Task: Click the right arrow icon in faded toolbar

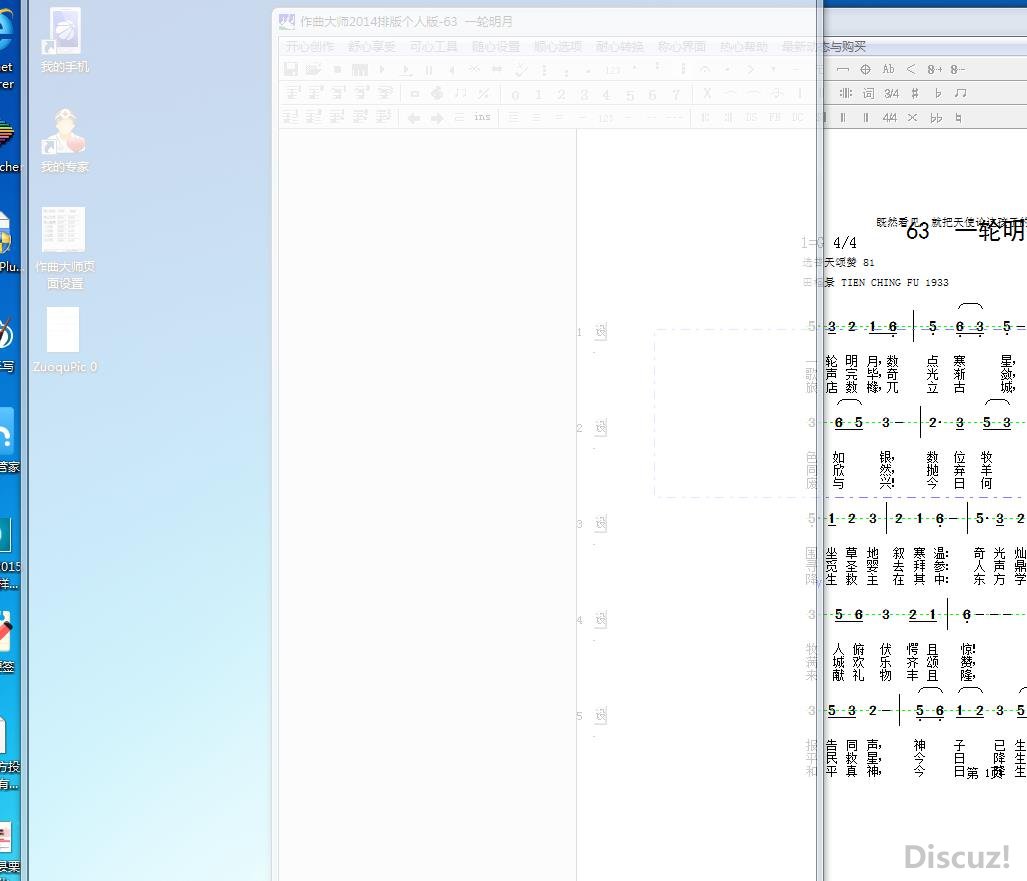Action: 437,118
